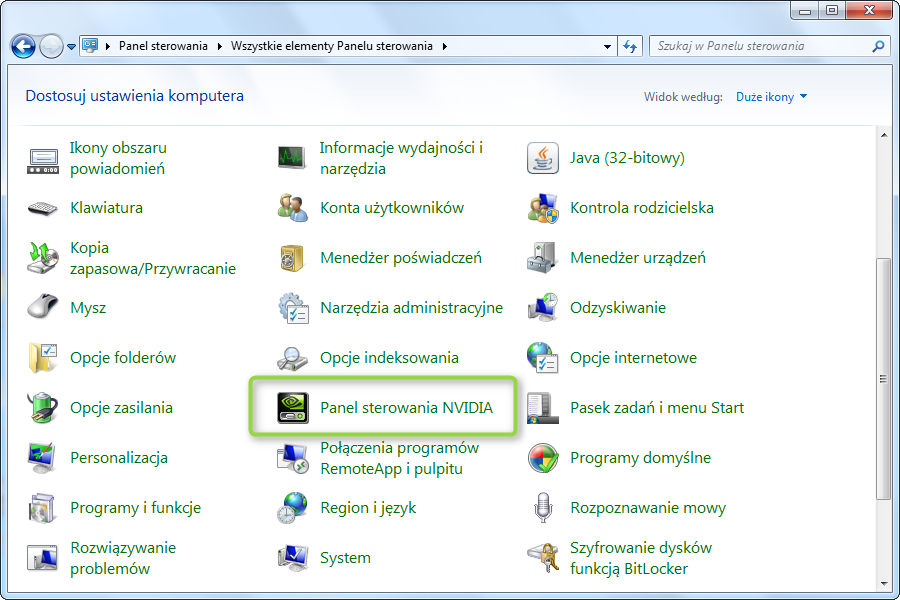
Task: Click the vertical scrollbar thumb
Action: pos(883,379)
